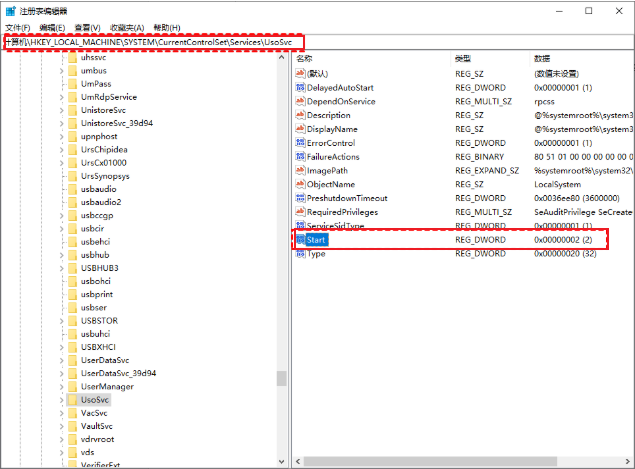Select the UrsChipidea key label

(x=104, y=149)
